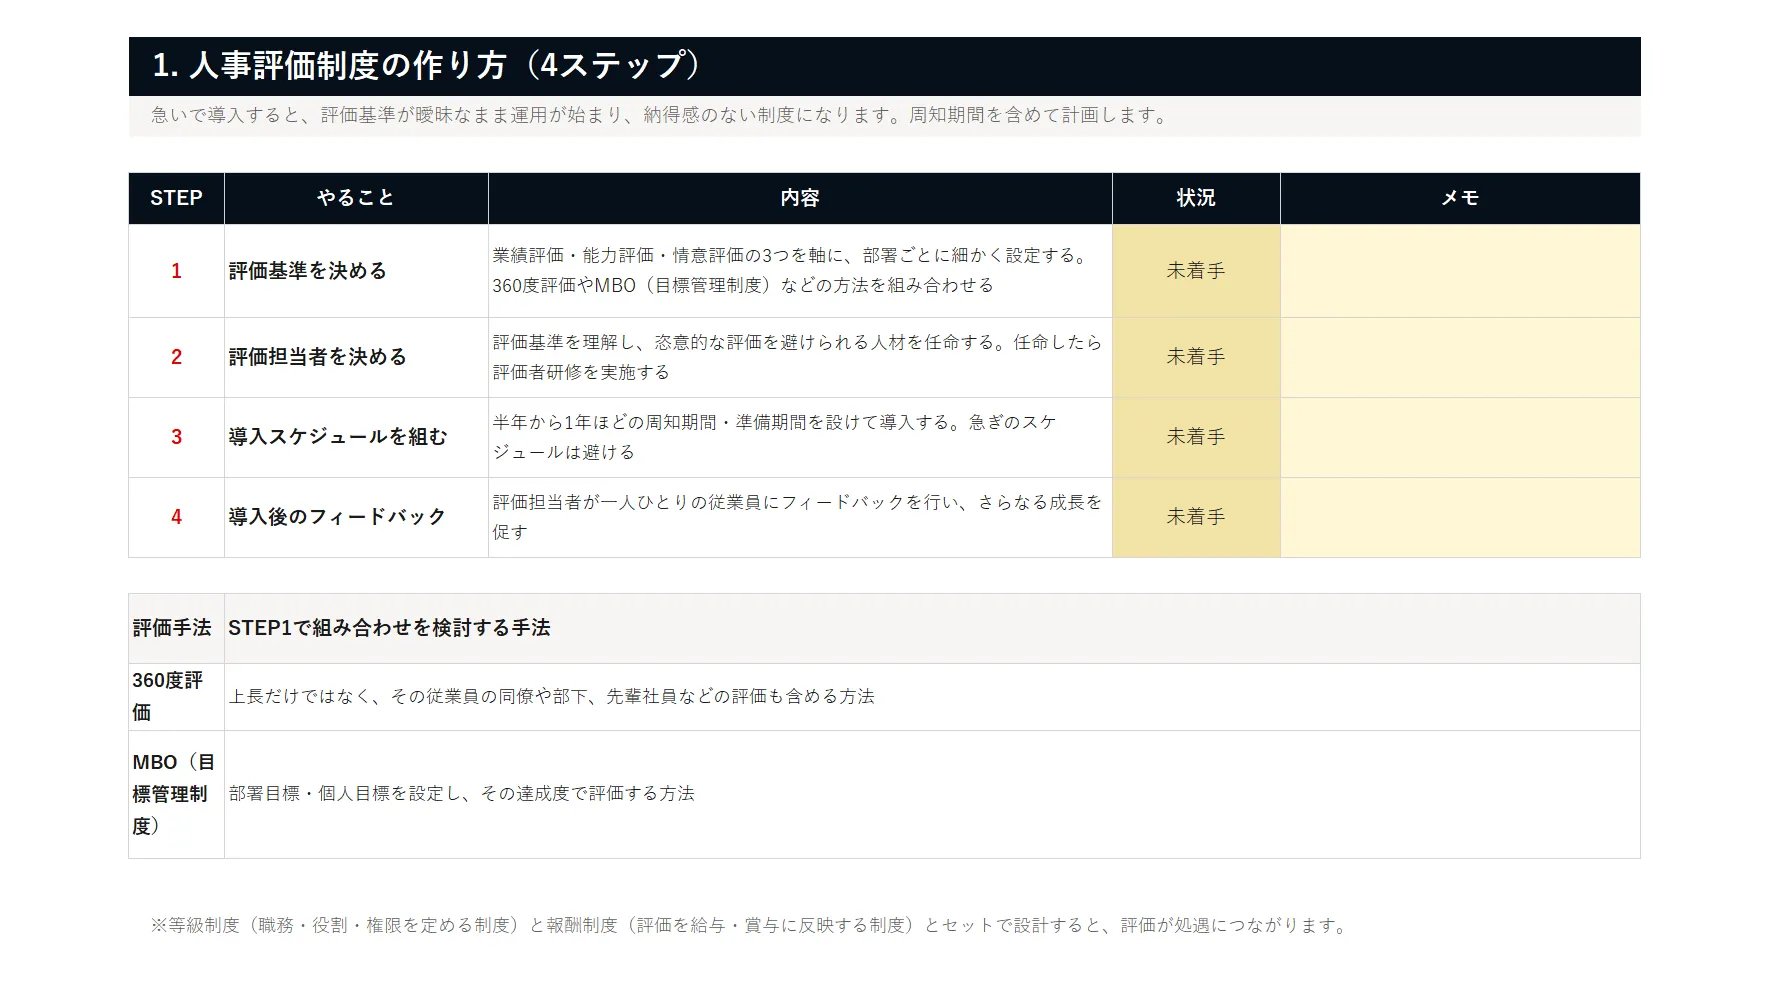Click the red step number 4
This screenshot has height=996, width=1770.
click(x=176, y=517)
